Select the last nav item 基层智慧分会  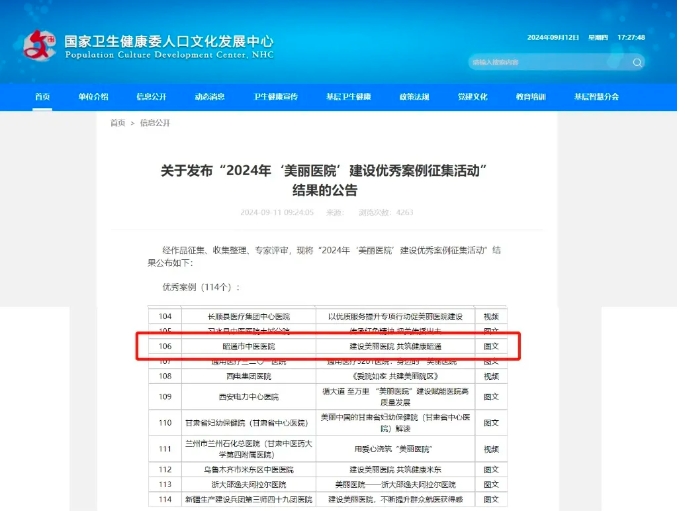[x=596, y=97]
